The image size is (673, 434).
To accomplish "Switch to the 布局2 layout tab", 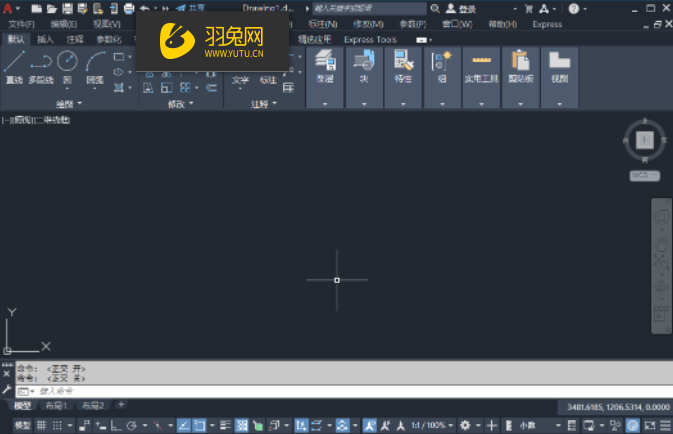I will point(93,405).
